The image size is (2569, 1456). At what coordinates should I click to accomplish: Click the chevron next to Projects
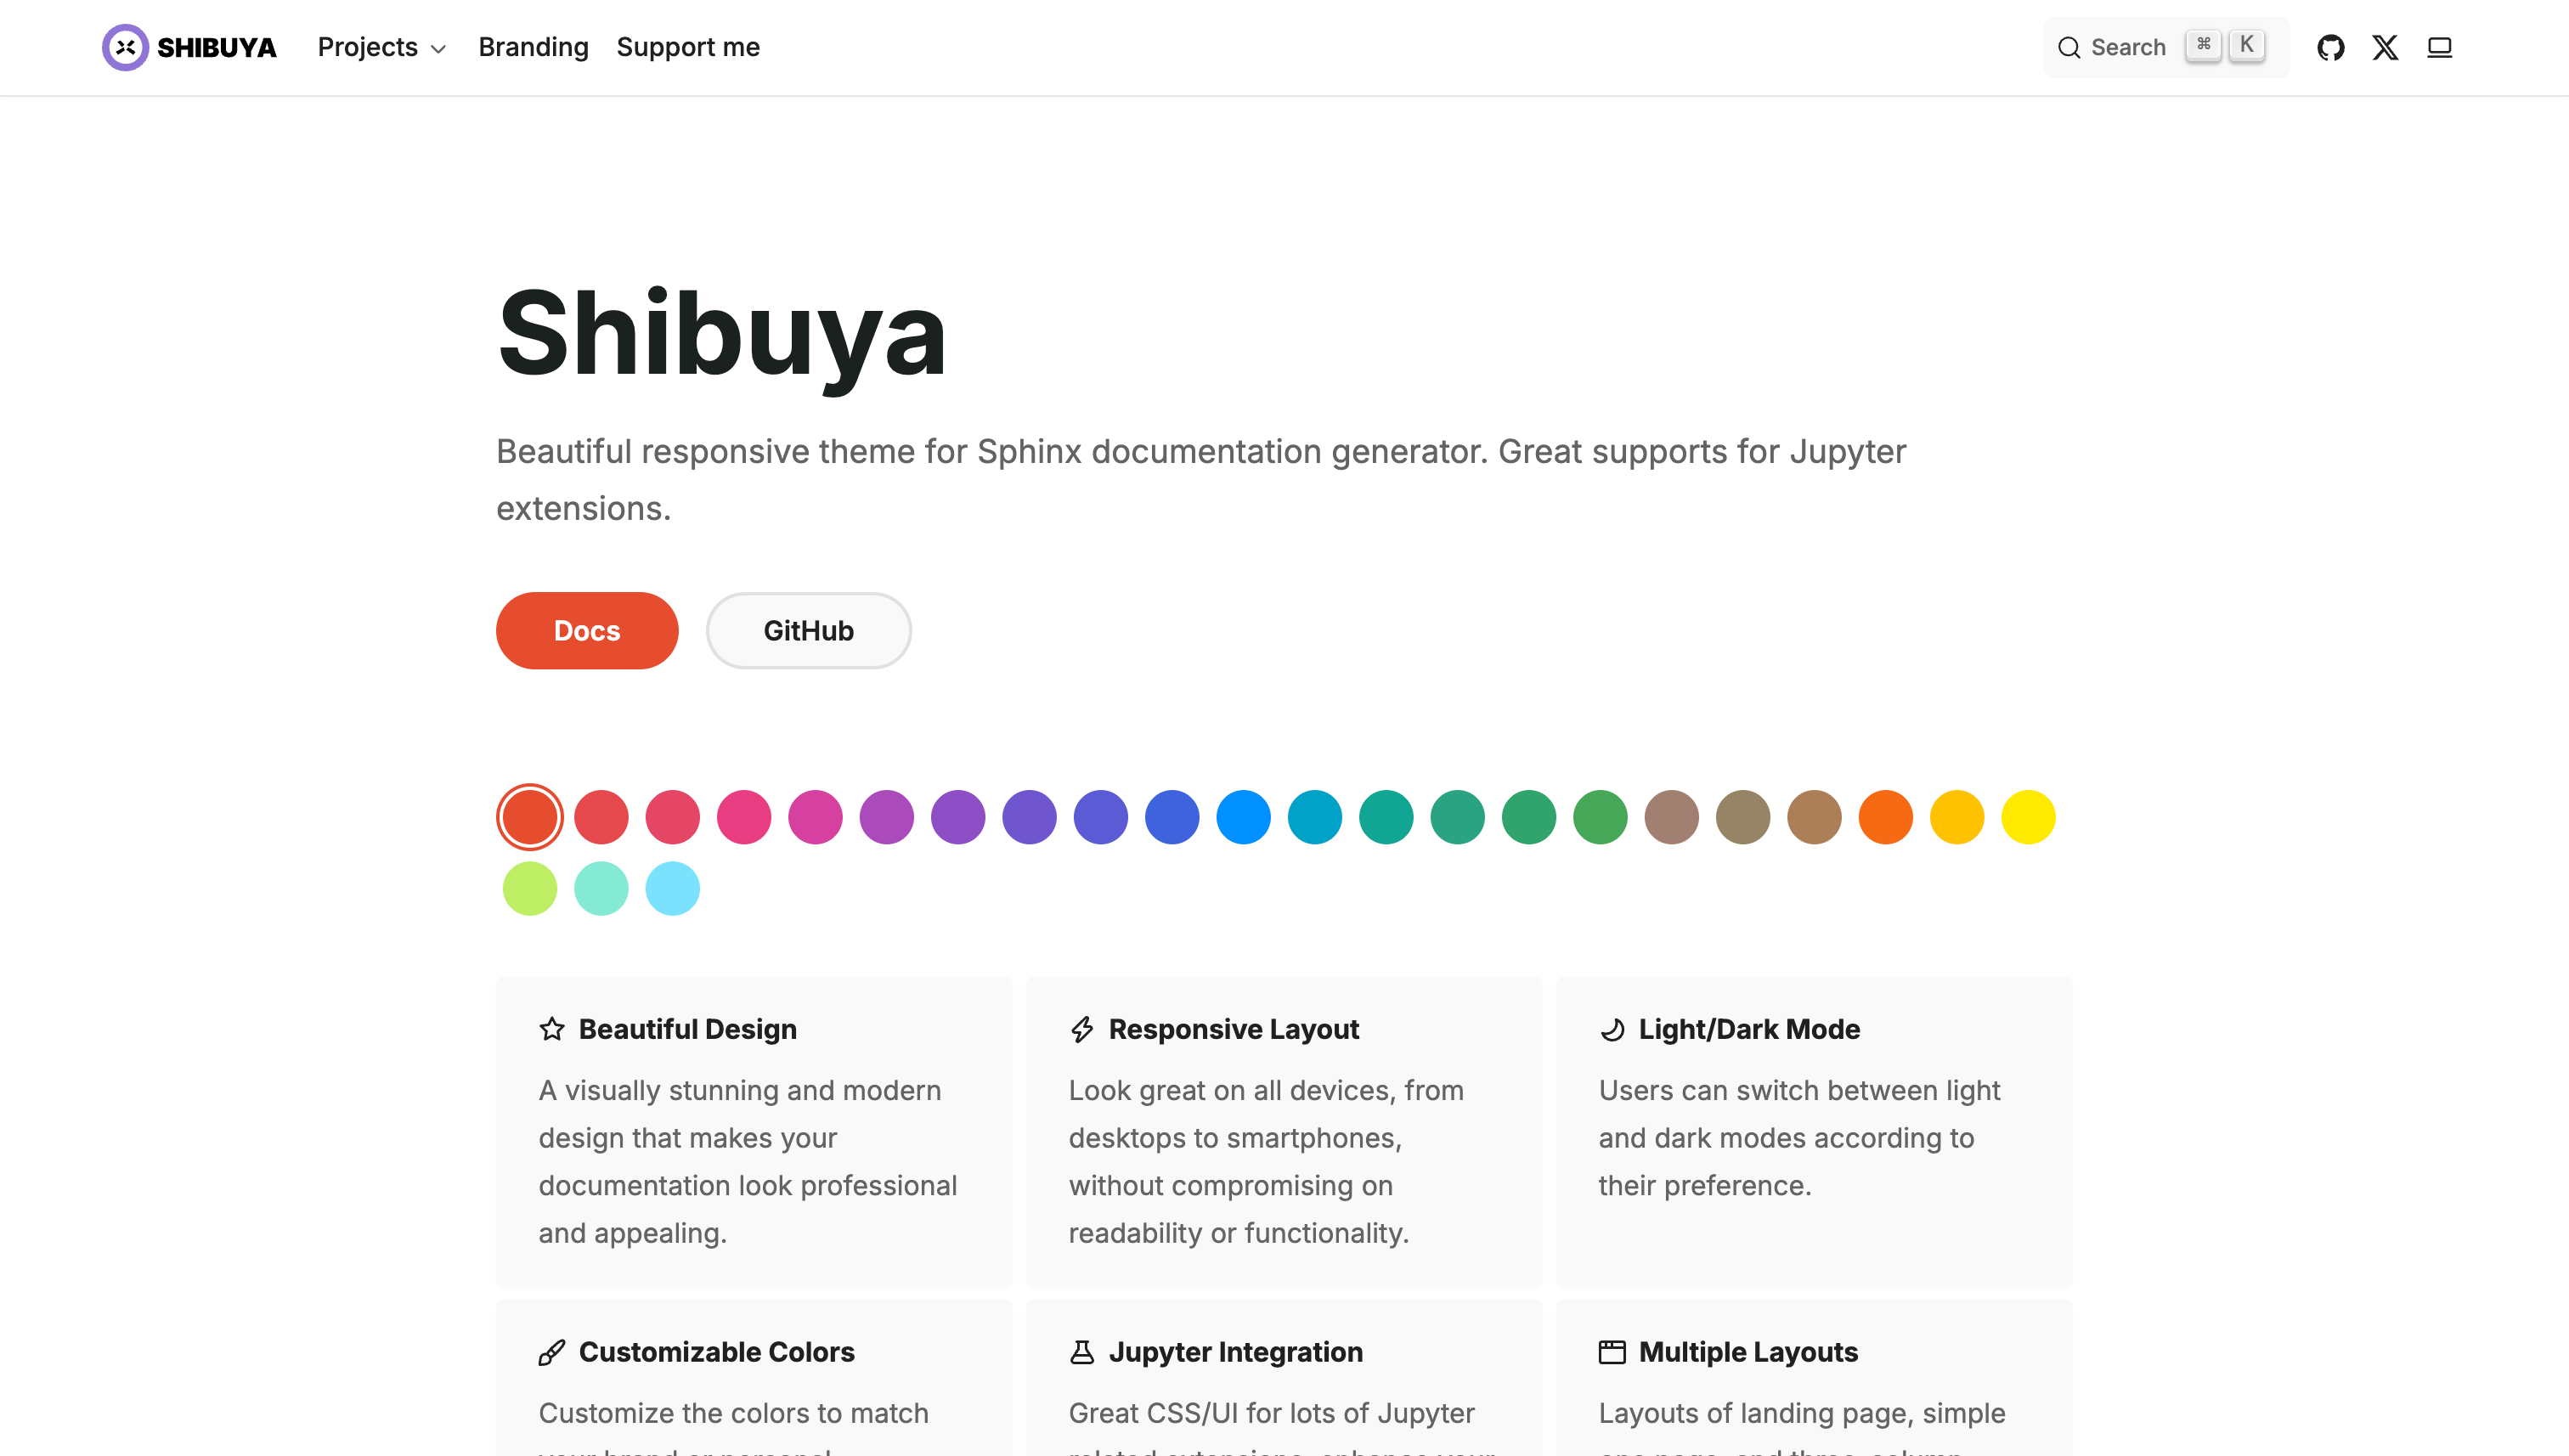[438, 49]
